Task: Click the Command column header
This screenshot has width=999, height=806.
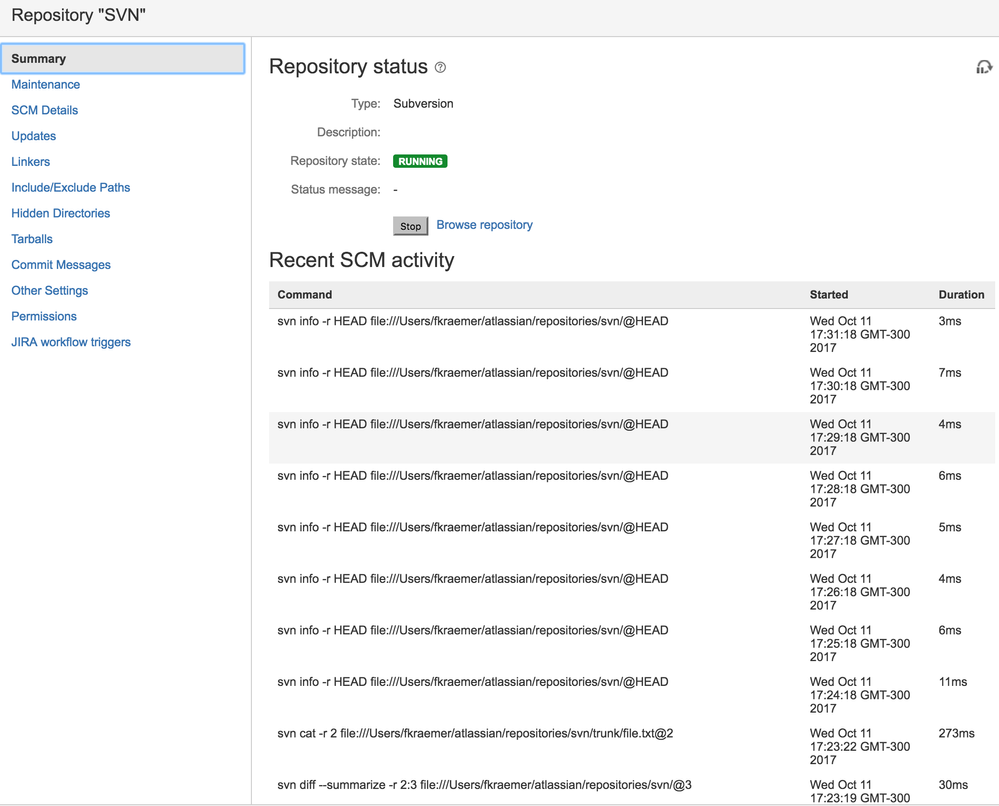Action: (305, 294)
